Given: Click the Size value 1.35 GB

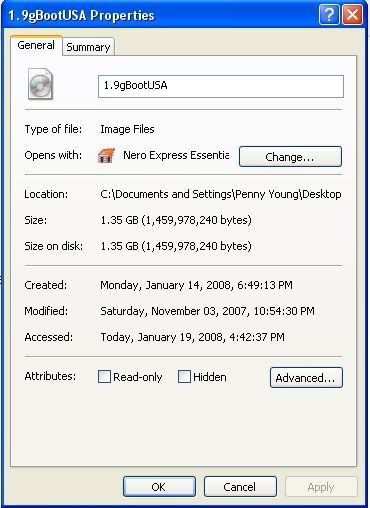Looking at the screenshot, I should click(x=176, y=220).
